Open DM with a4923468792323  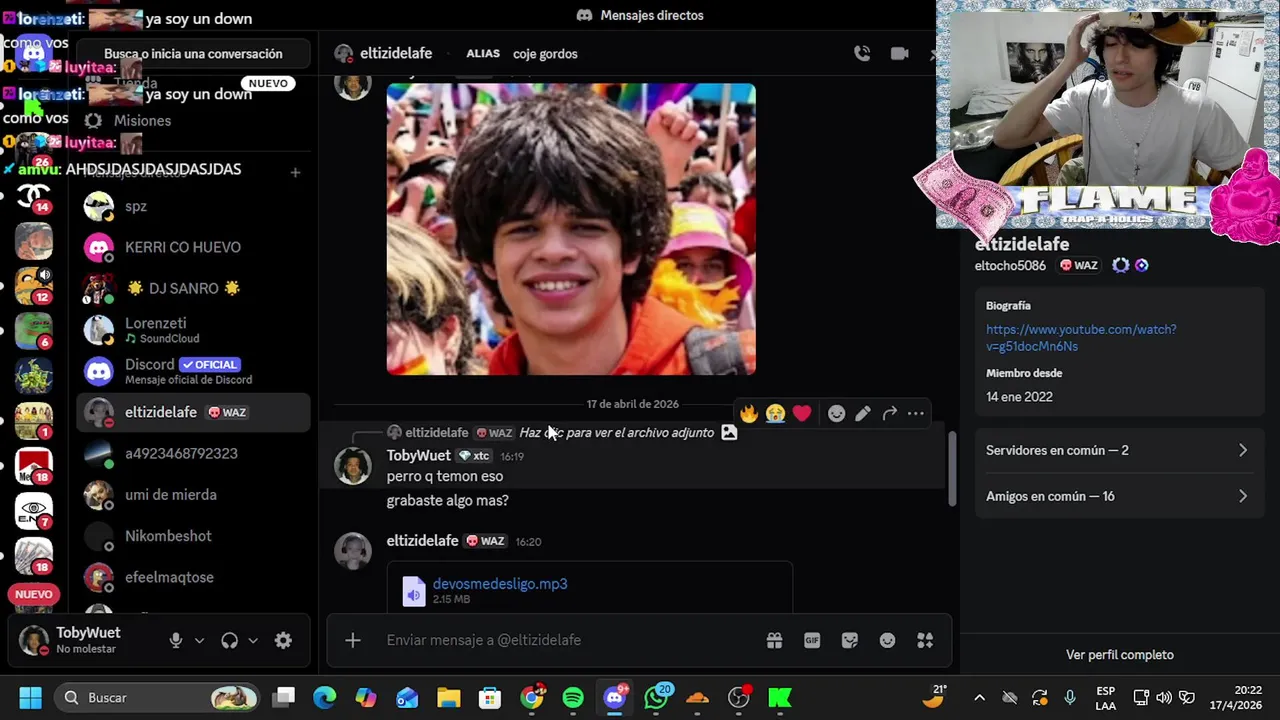tap(193, 453)
